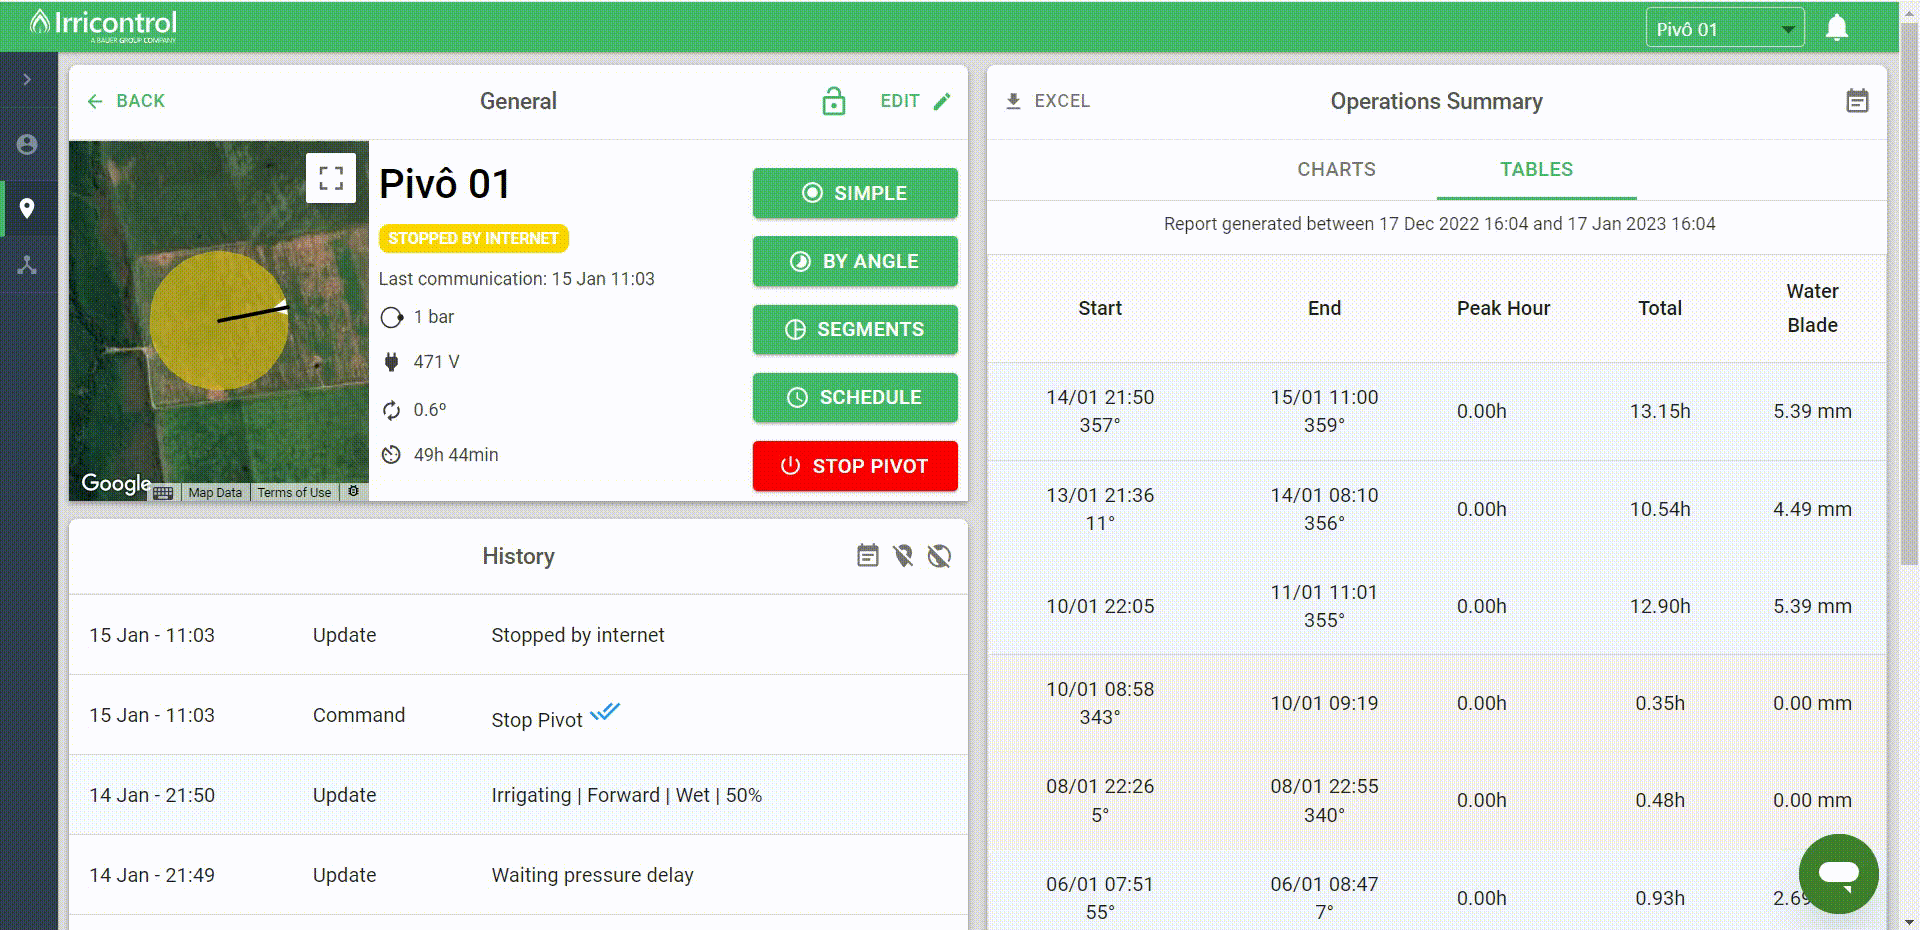Click the Google Maps keyboard shortcuts icon
Image resolution: width=1920 pixels, height=930 pixels.
164,493
